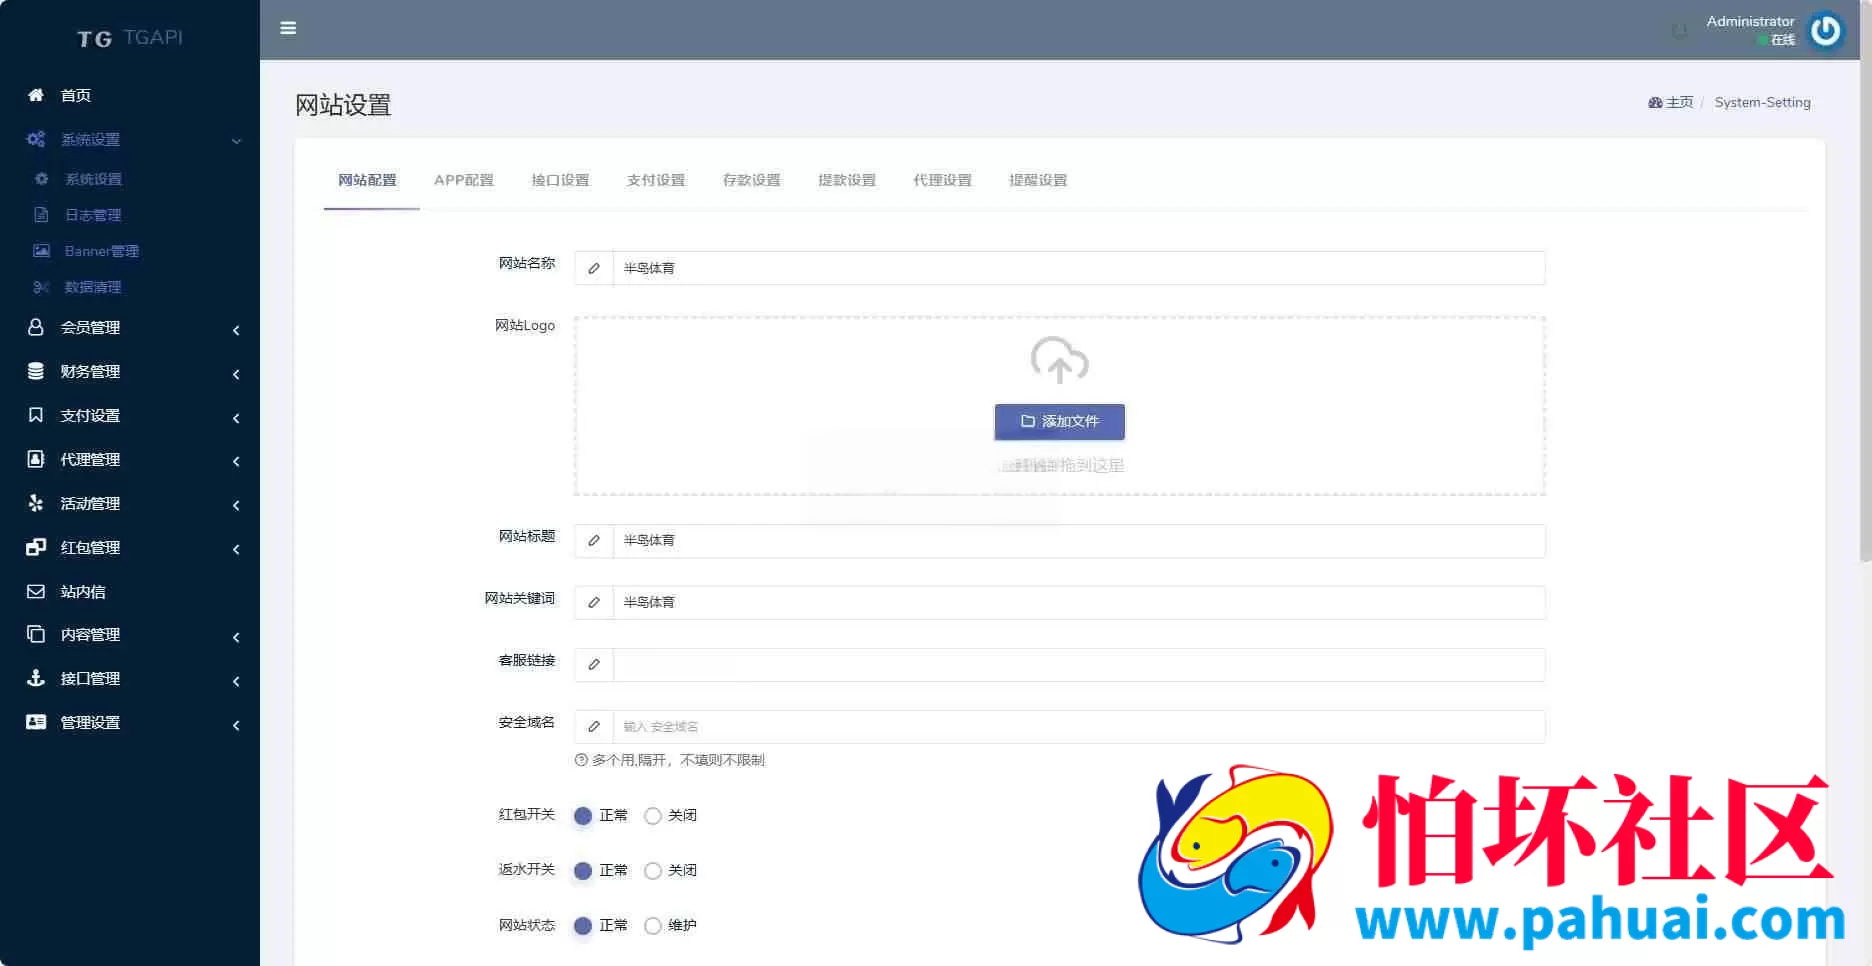This screenshot has width=1872, height=966.
Task: Click the pencil icon of 网站标题 field
Action: (594, 541)
